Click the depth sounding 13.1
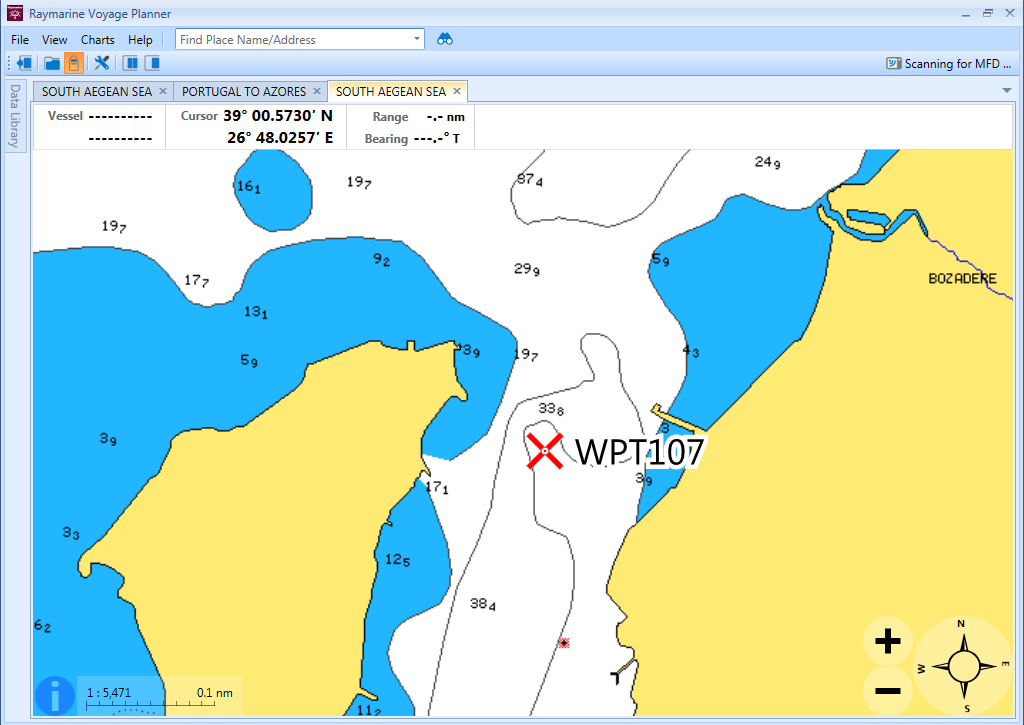 click(x=255, y=312)
